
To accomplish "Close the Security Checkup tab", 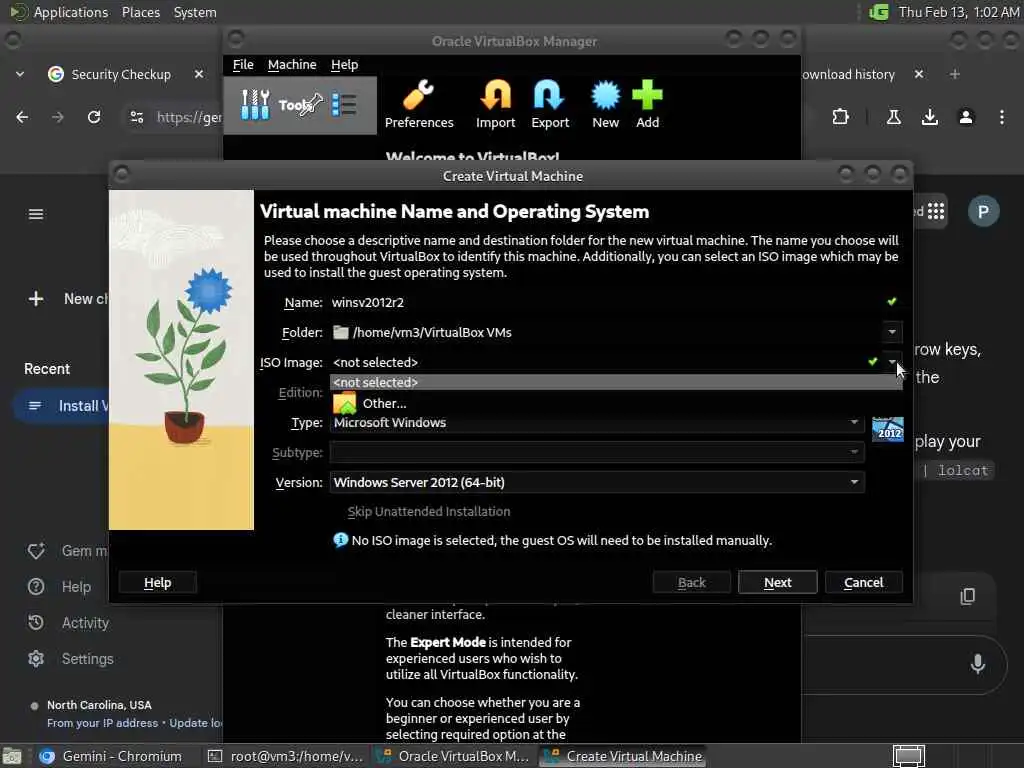I will tap(199, 74).
